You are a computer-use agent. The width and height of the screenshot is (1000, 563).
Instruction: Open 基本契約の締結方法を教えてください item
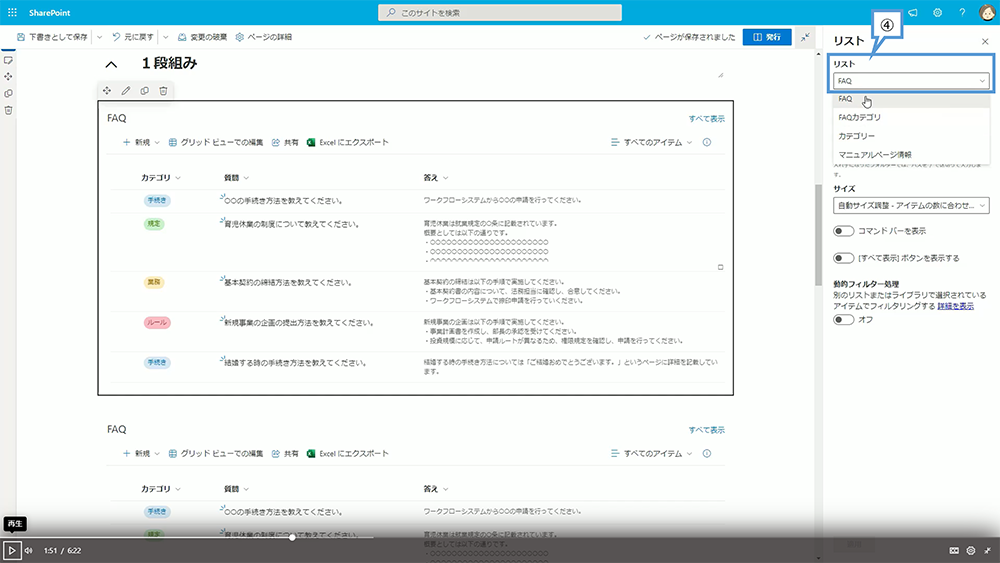288,282
